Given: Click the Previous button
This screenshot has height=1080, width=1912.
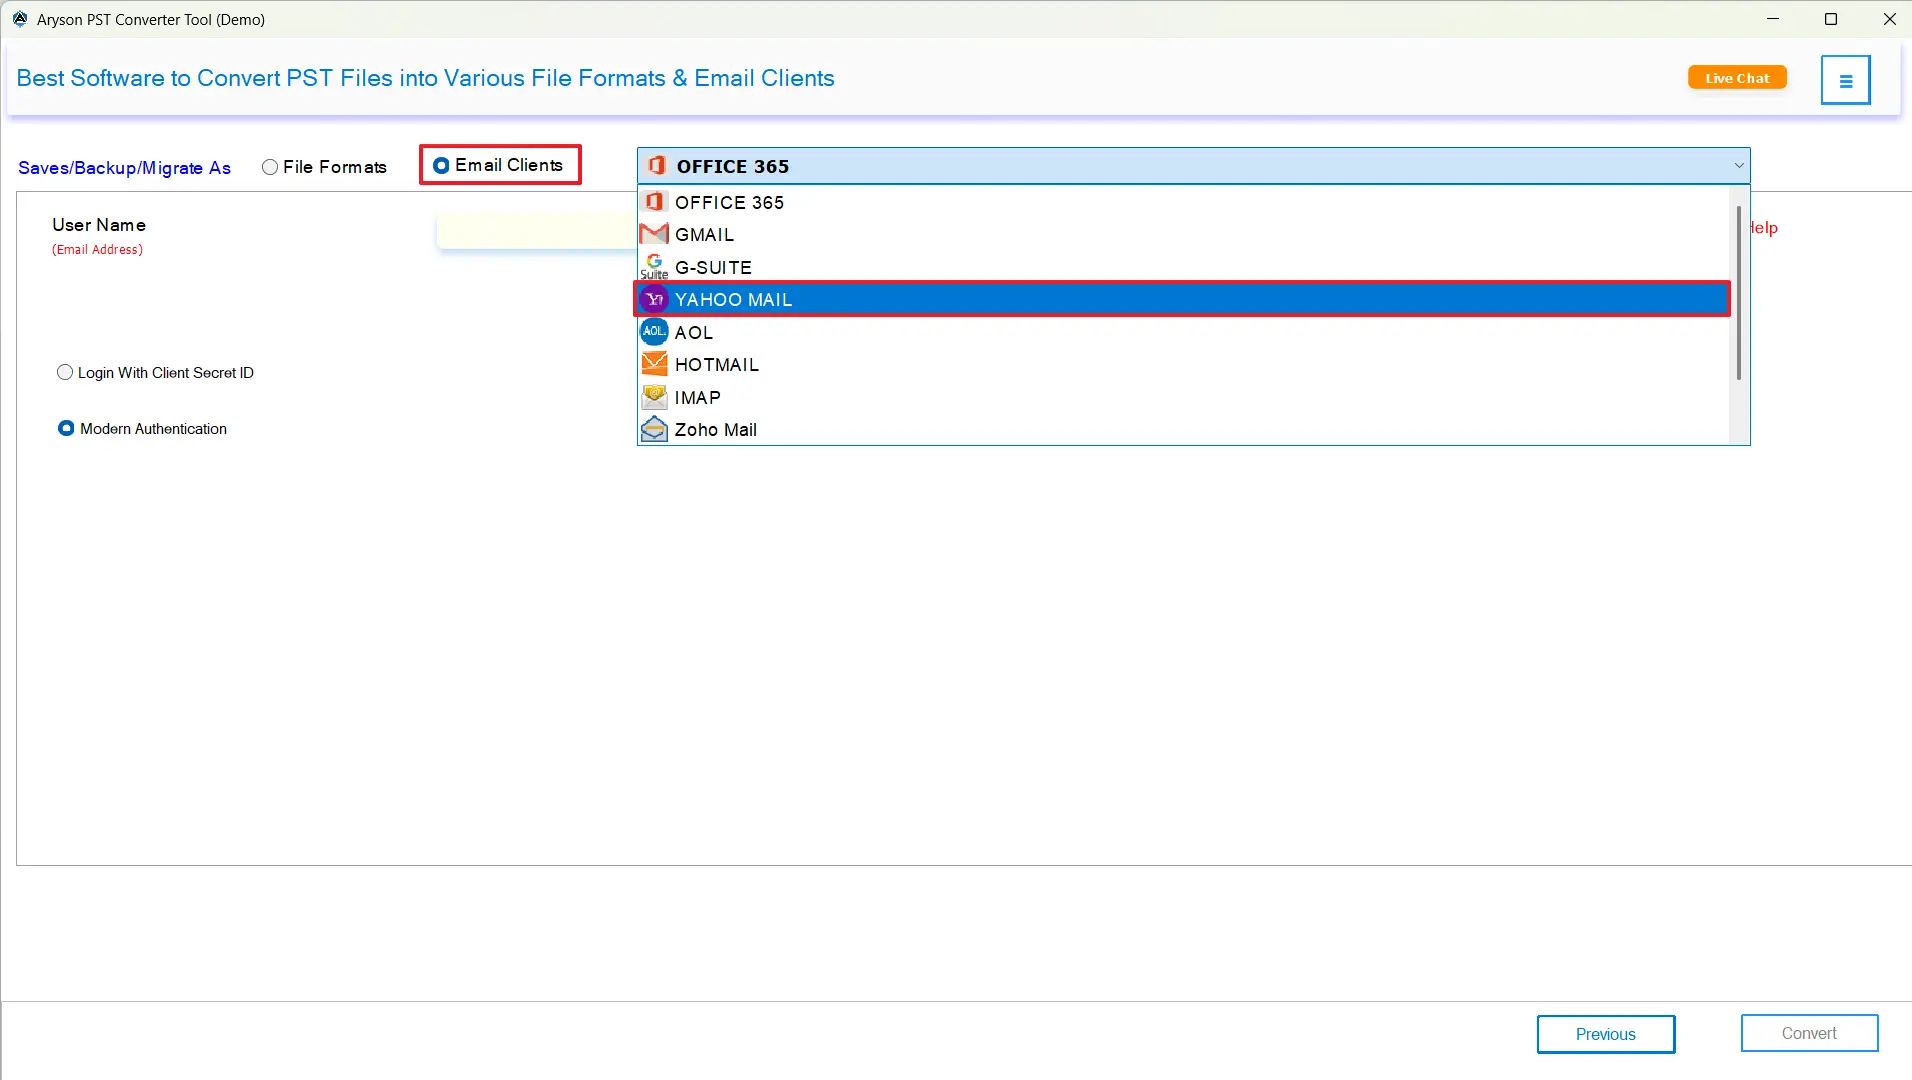Looking at the screenshot, I should (x=1606, y=1034).
